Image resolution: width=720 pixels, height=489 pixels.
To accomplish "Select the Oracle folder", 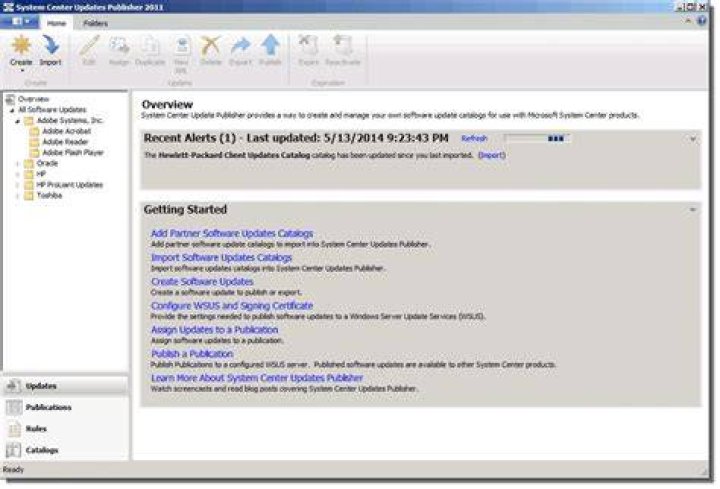I will [47, 163].
